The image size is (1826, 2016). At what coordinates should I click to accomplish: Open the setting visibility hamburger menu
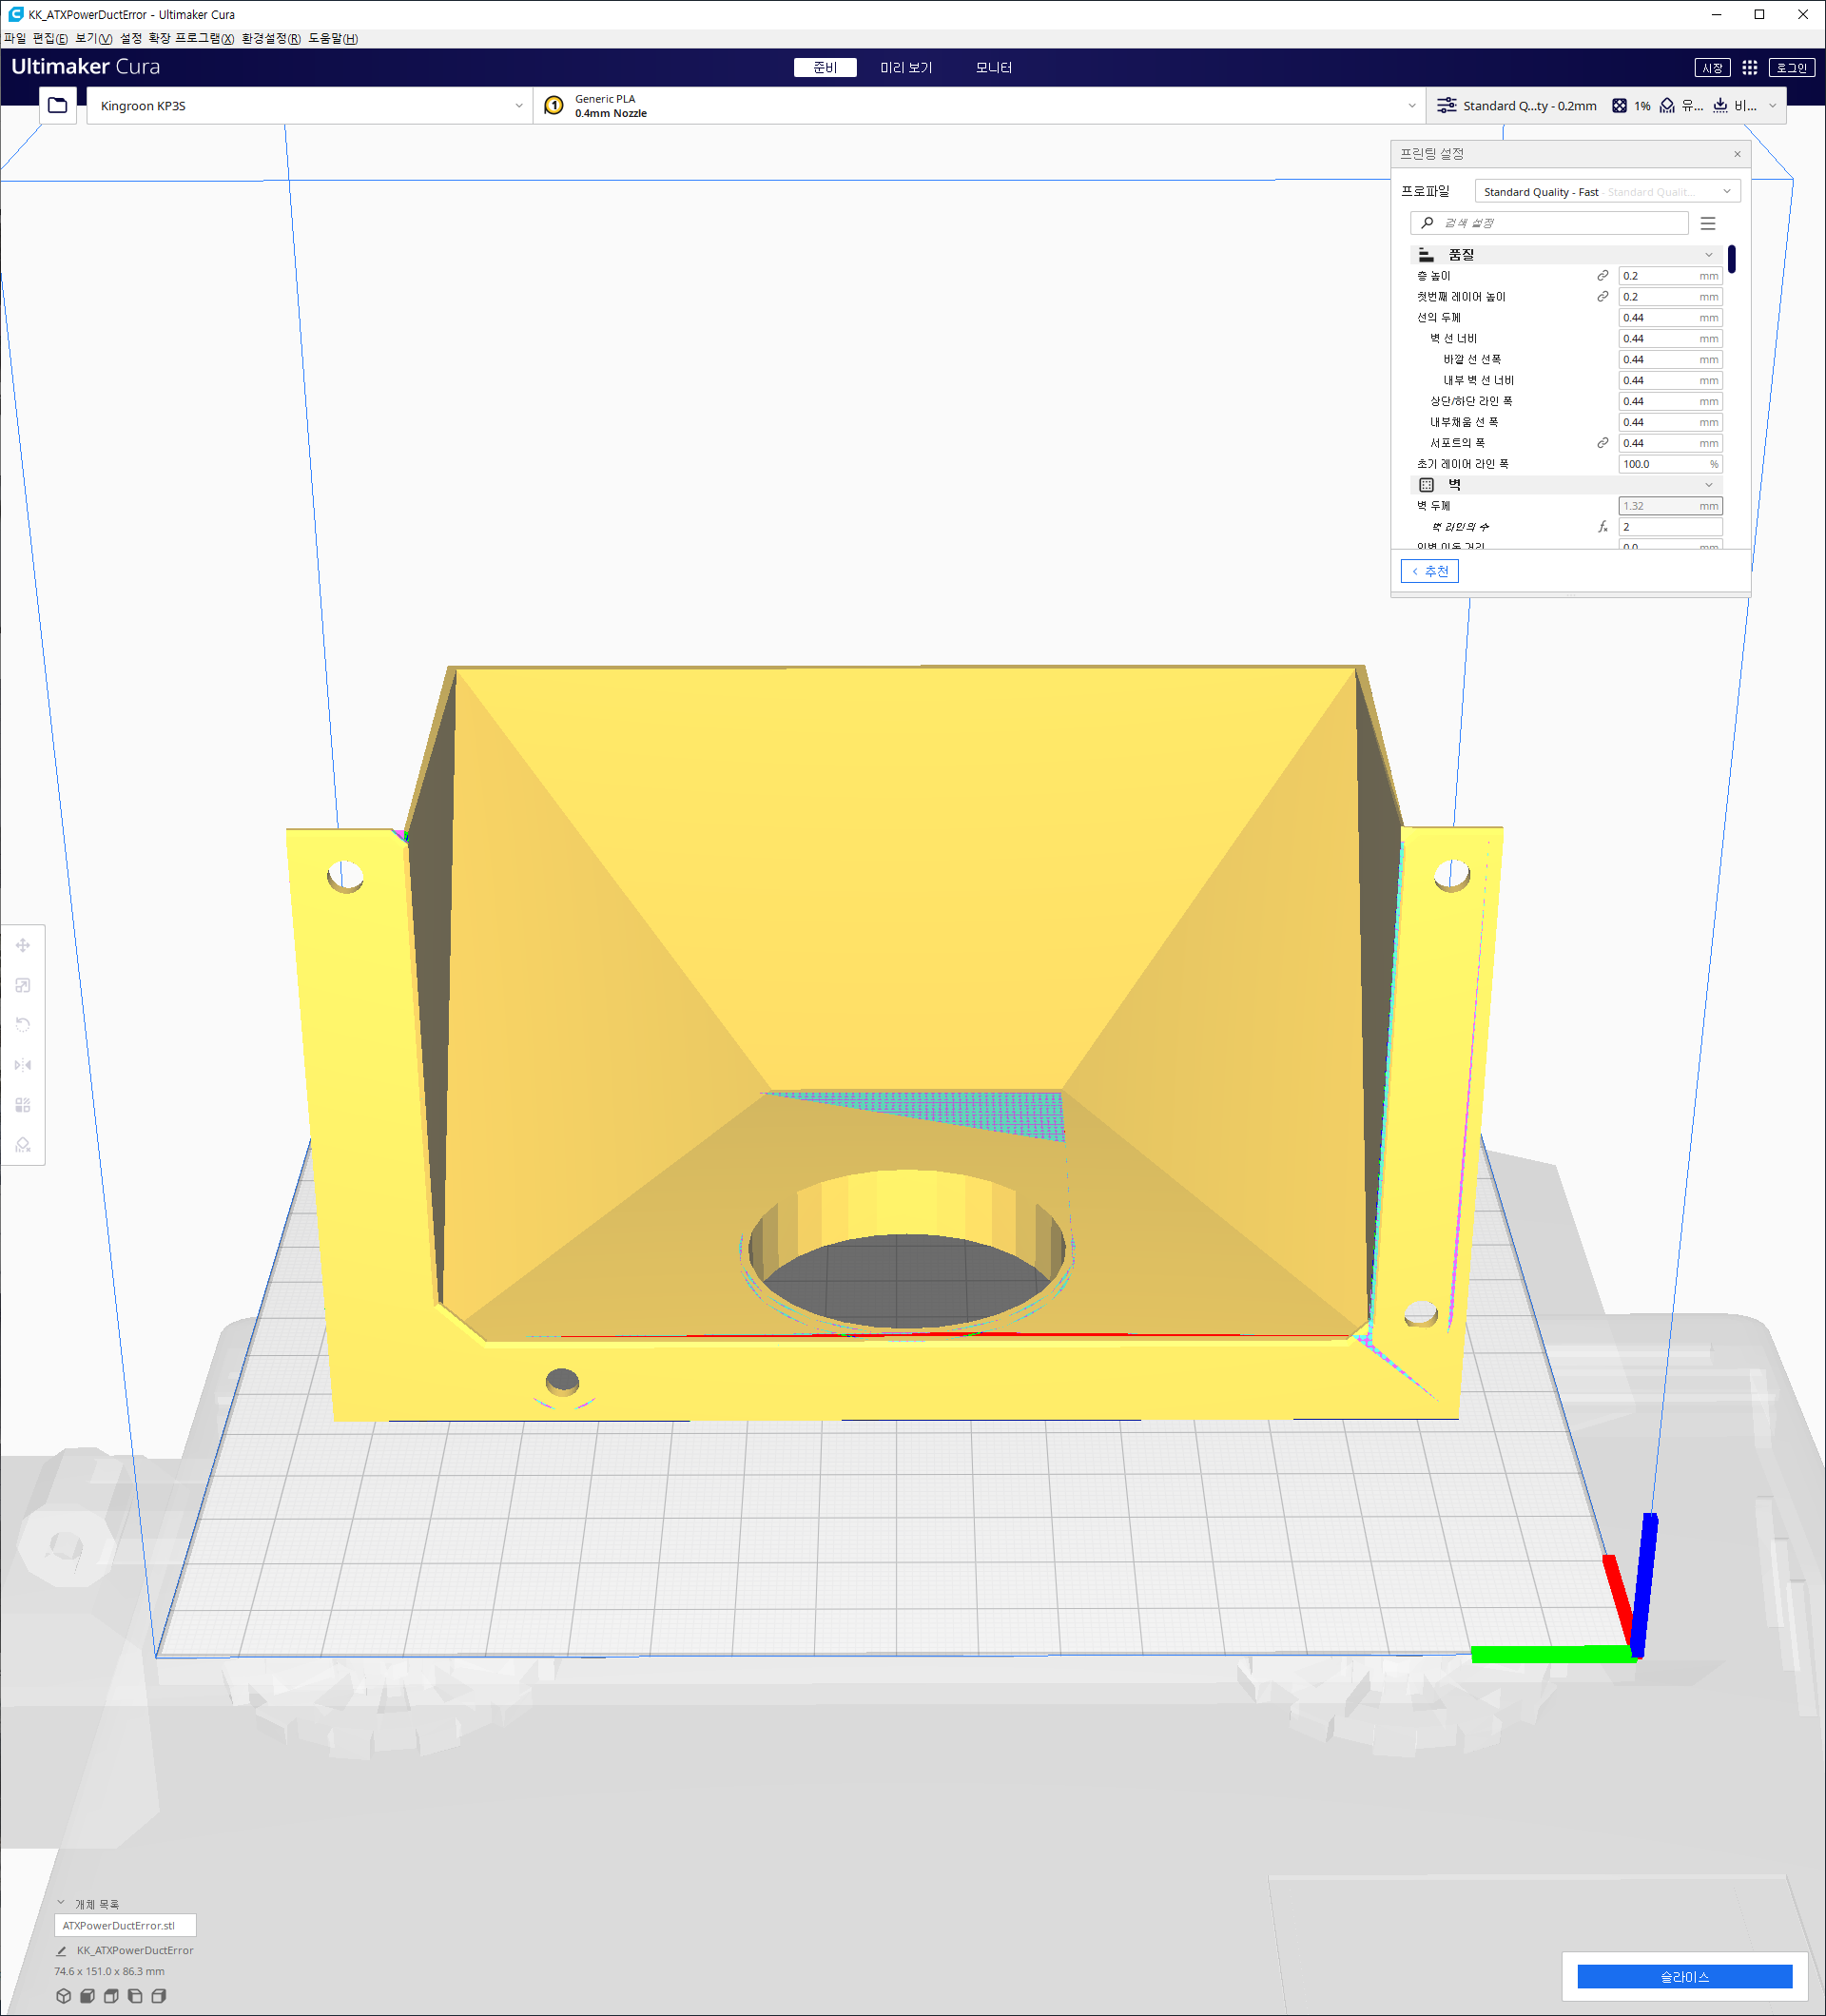pyautogui.click(x=1708, y=223)
